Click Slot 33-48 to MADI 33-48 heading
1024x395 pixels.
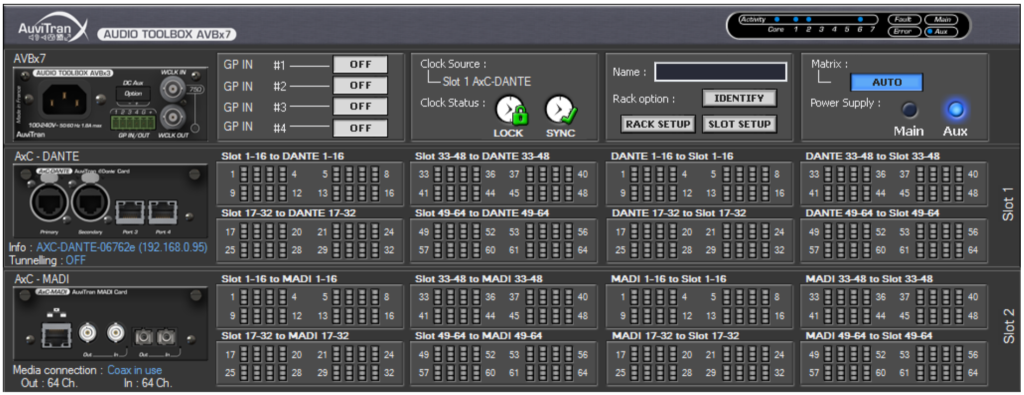click(479, 279)
